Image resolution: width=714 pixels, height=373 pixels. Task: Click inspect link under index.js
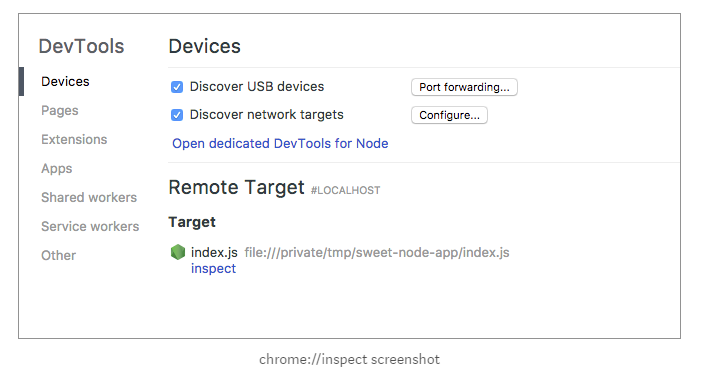pos(213,269)
